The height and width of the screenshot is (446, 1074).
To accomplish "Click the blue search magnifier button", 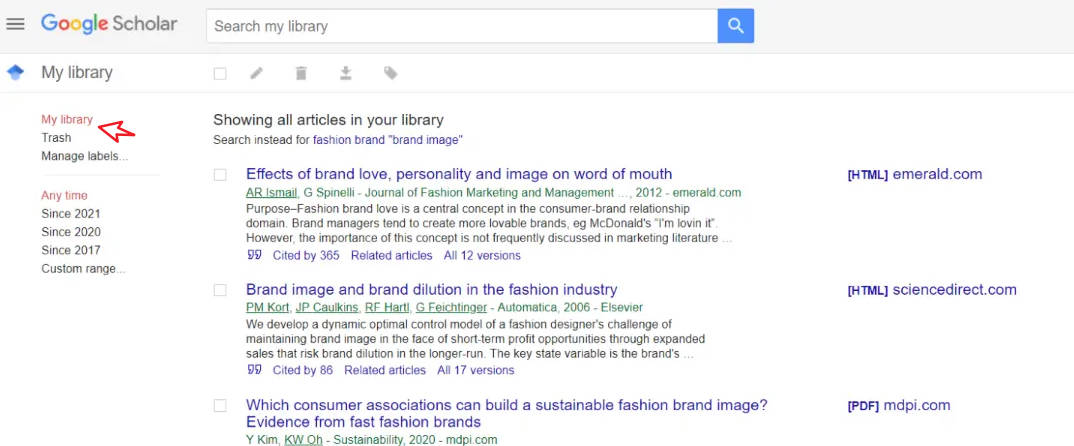I will pyautogui.click(x=736, y=26).
